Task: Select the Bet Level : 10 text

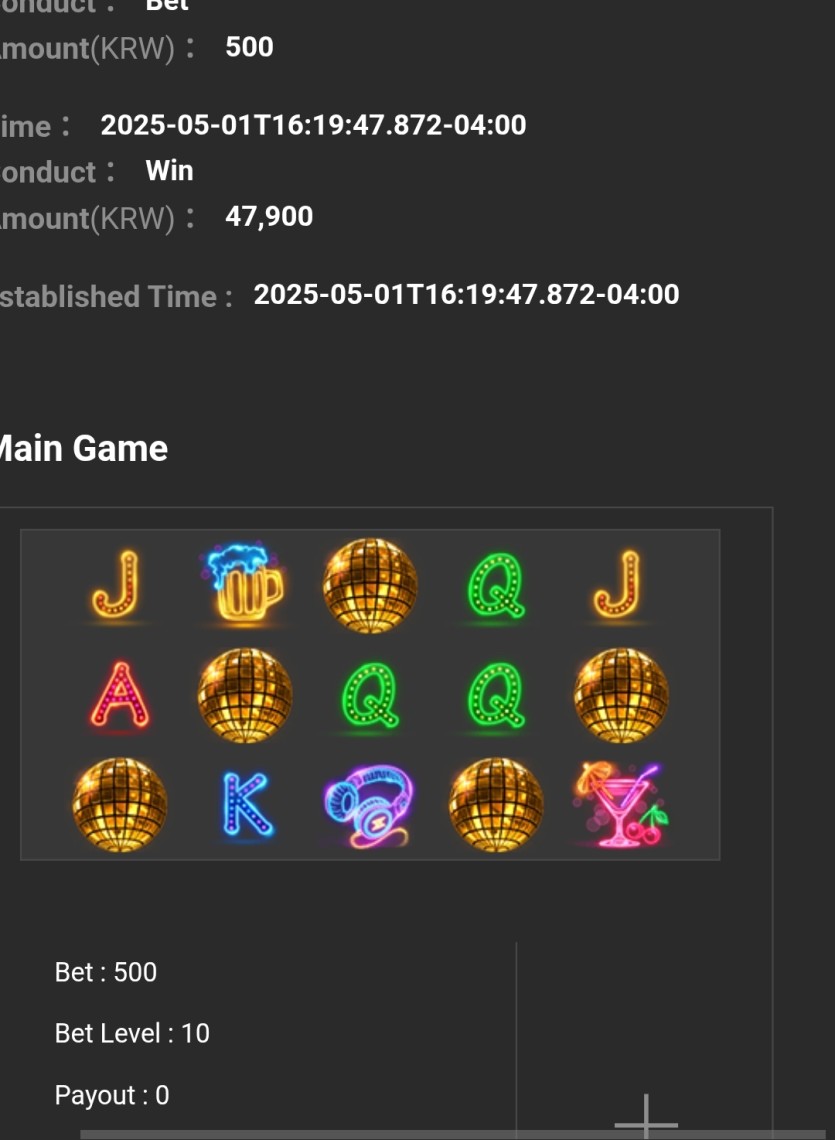Action: (x=132, y=1033)
